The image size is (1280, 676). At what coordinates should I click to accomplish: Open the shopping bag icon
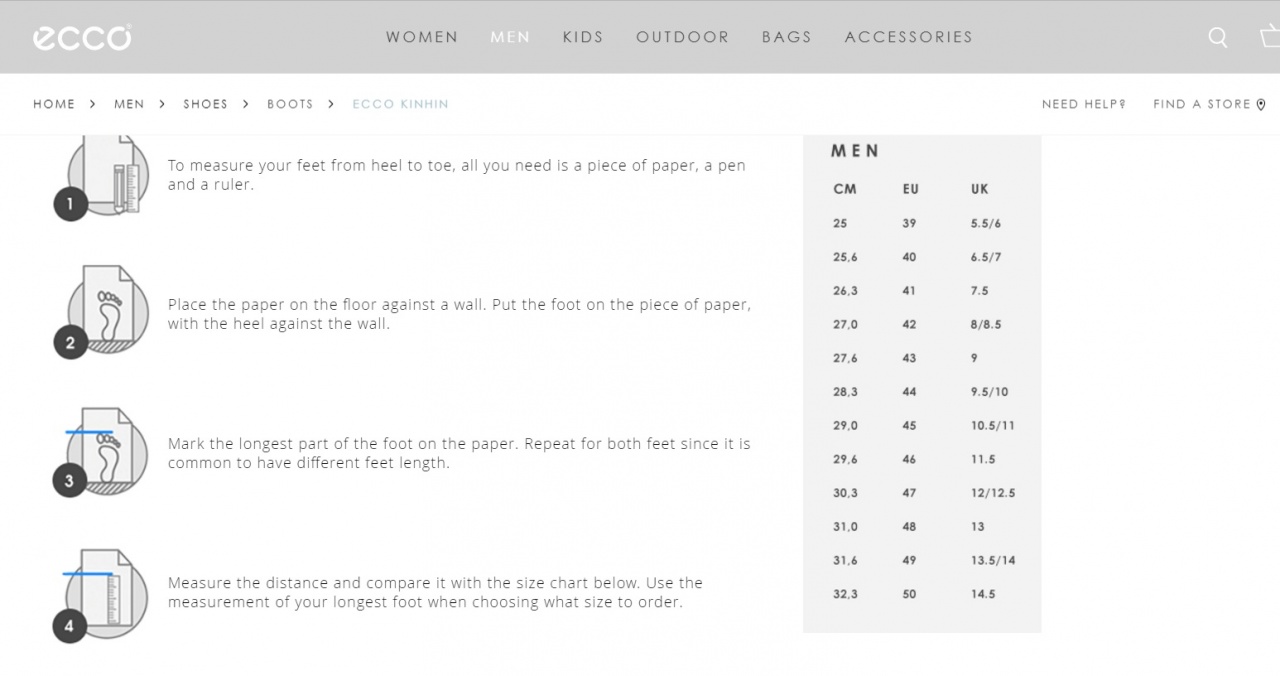pos(1269,37)
